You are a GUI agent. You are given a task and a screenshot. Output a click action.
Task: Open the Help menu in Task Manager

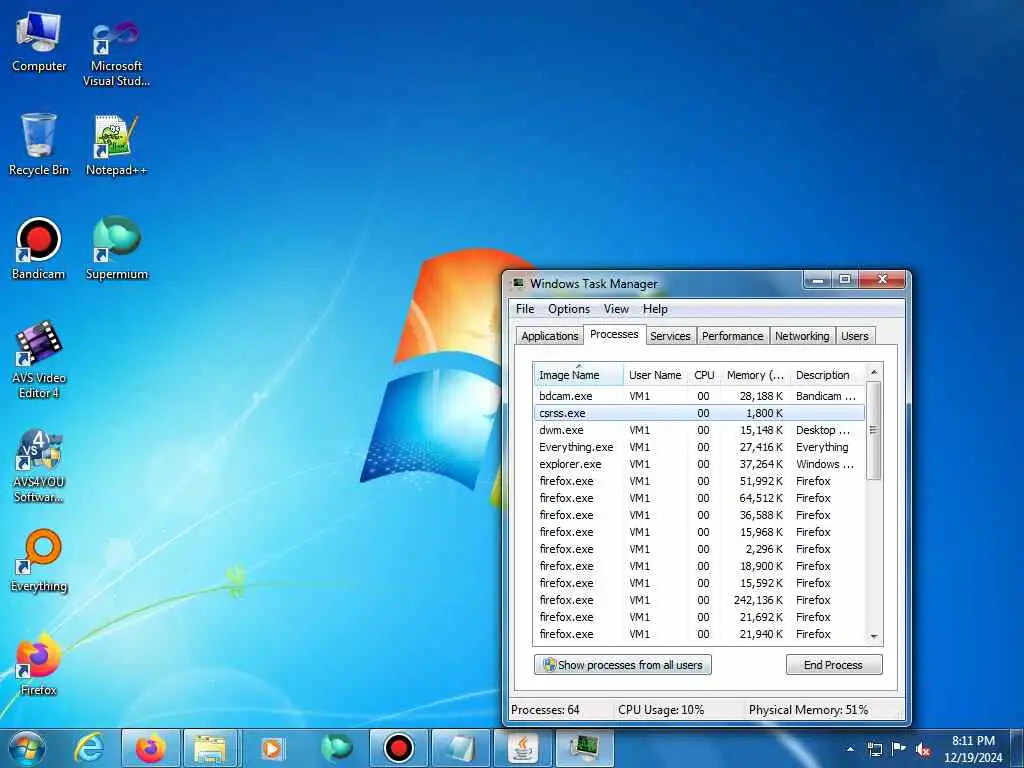point(655,309)
